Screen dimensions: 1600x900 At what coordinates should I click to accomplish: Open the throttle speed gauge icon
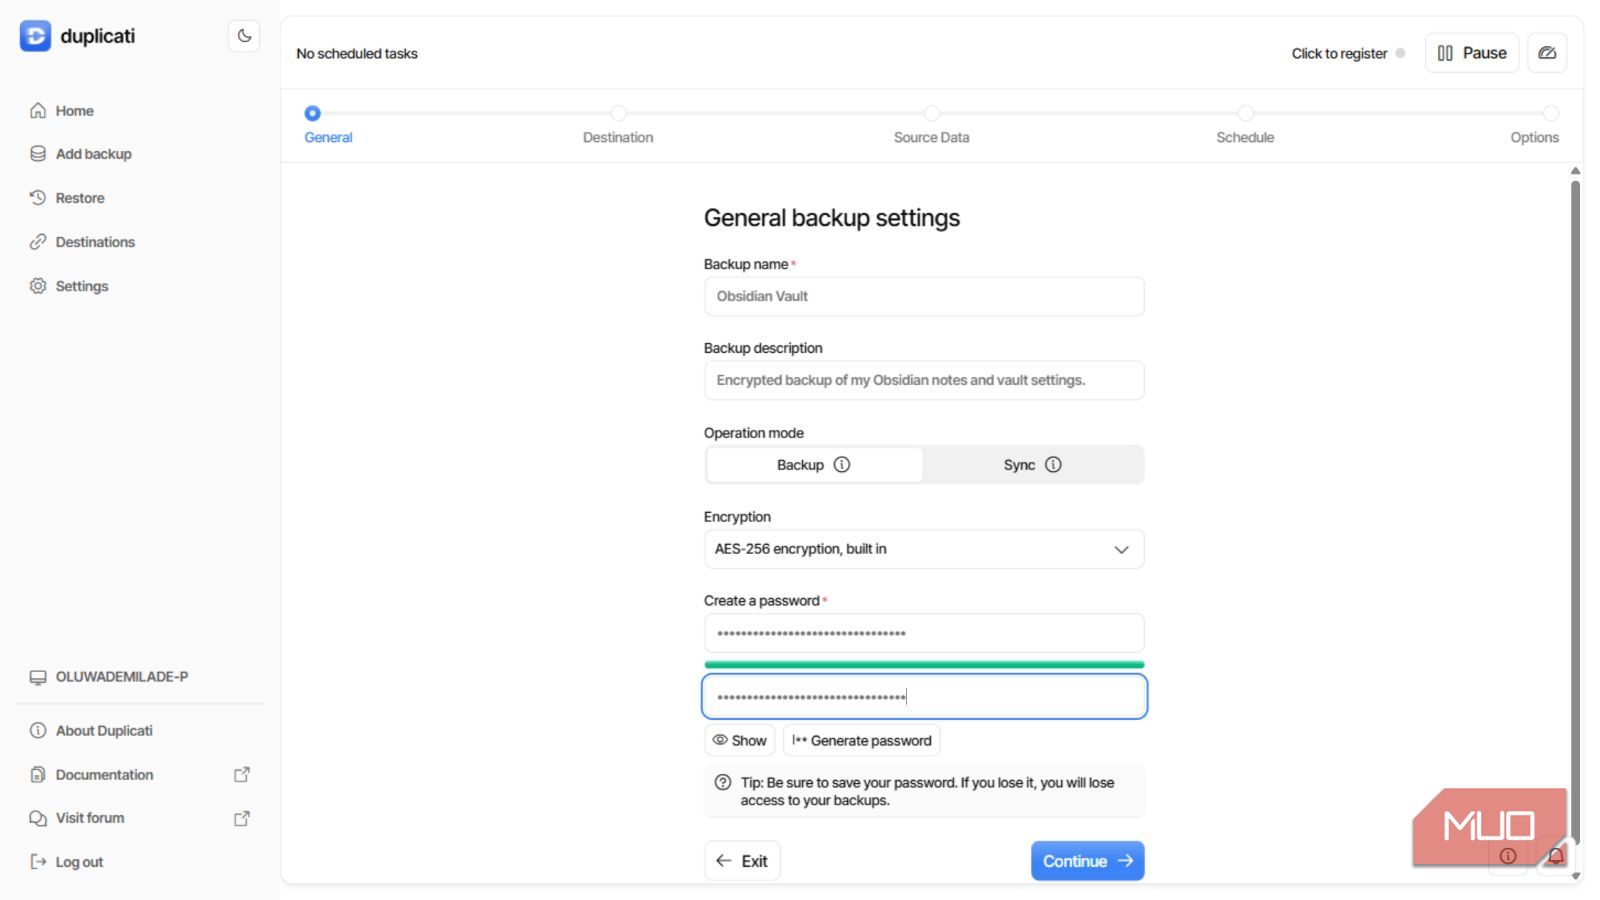point(1547,53)
